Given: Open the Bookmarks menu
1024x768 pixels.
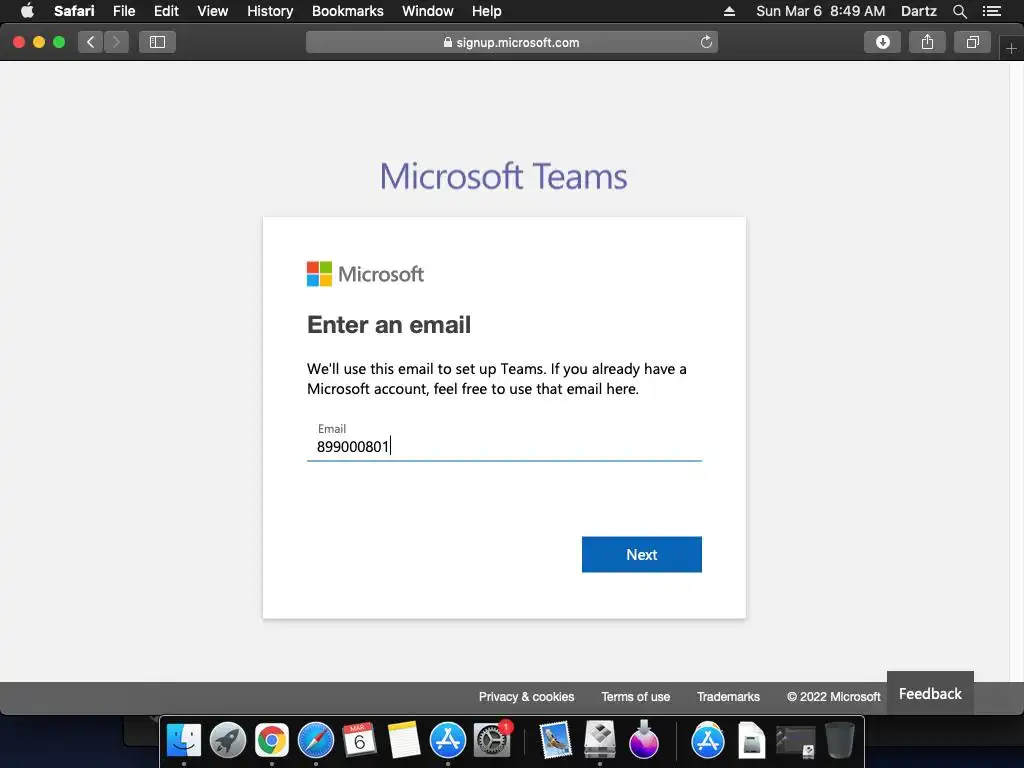Looking at the screenshot, I should tap(347, 11).
